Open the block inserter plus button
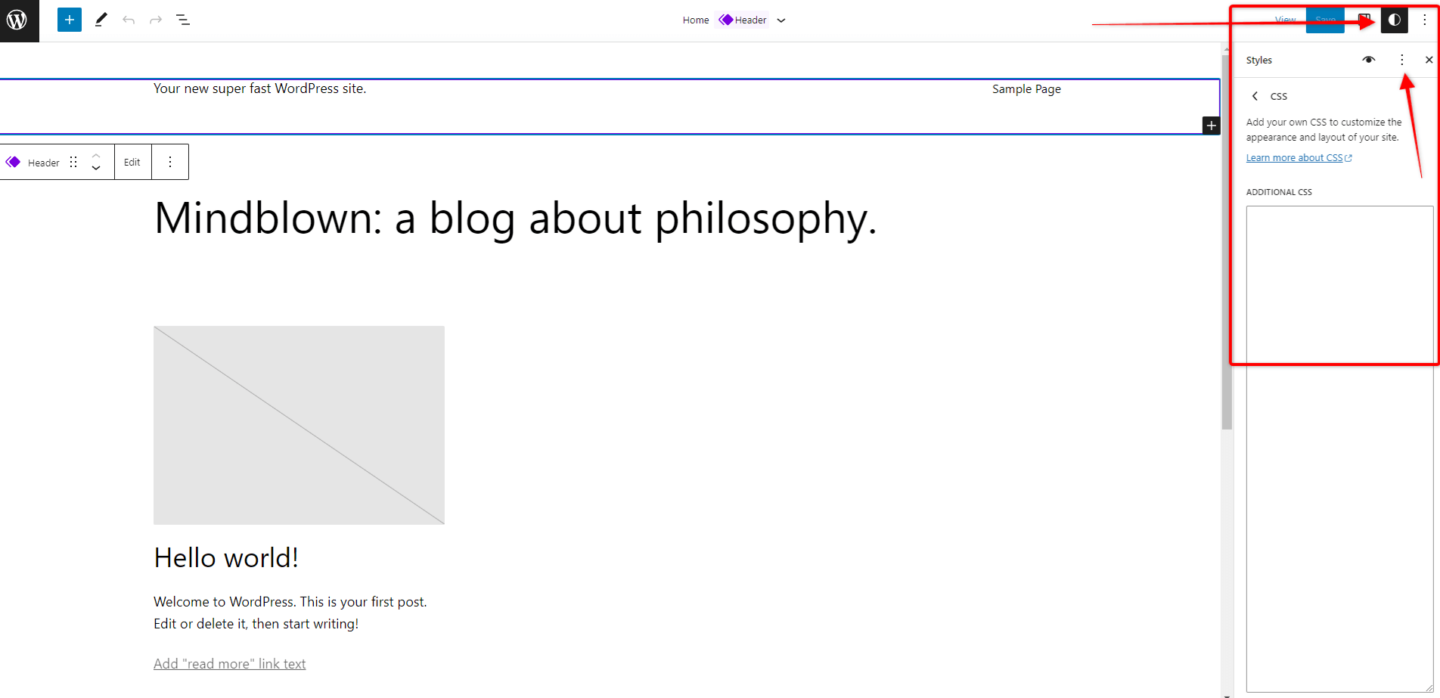 [69, 20]
